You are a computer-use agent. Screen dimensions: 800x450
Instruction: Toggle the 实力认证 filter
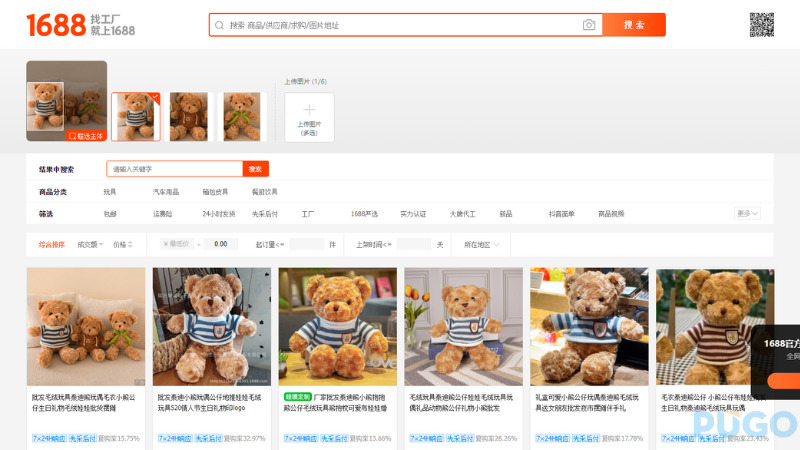(413, 214)
